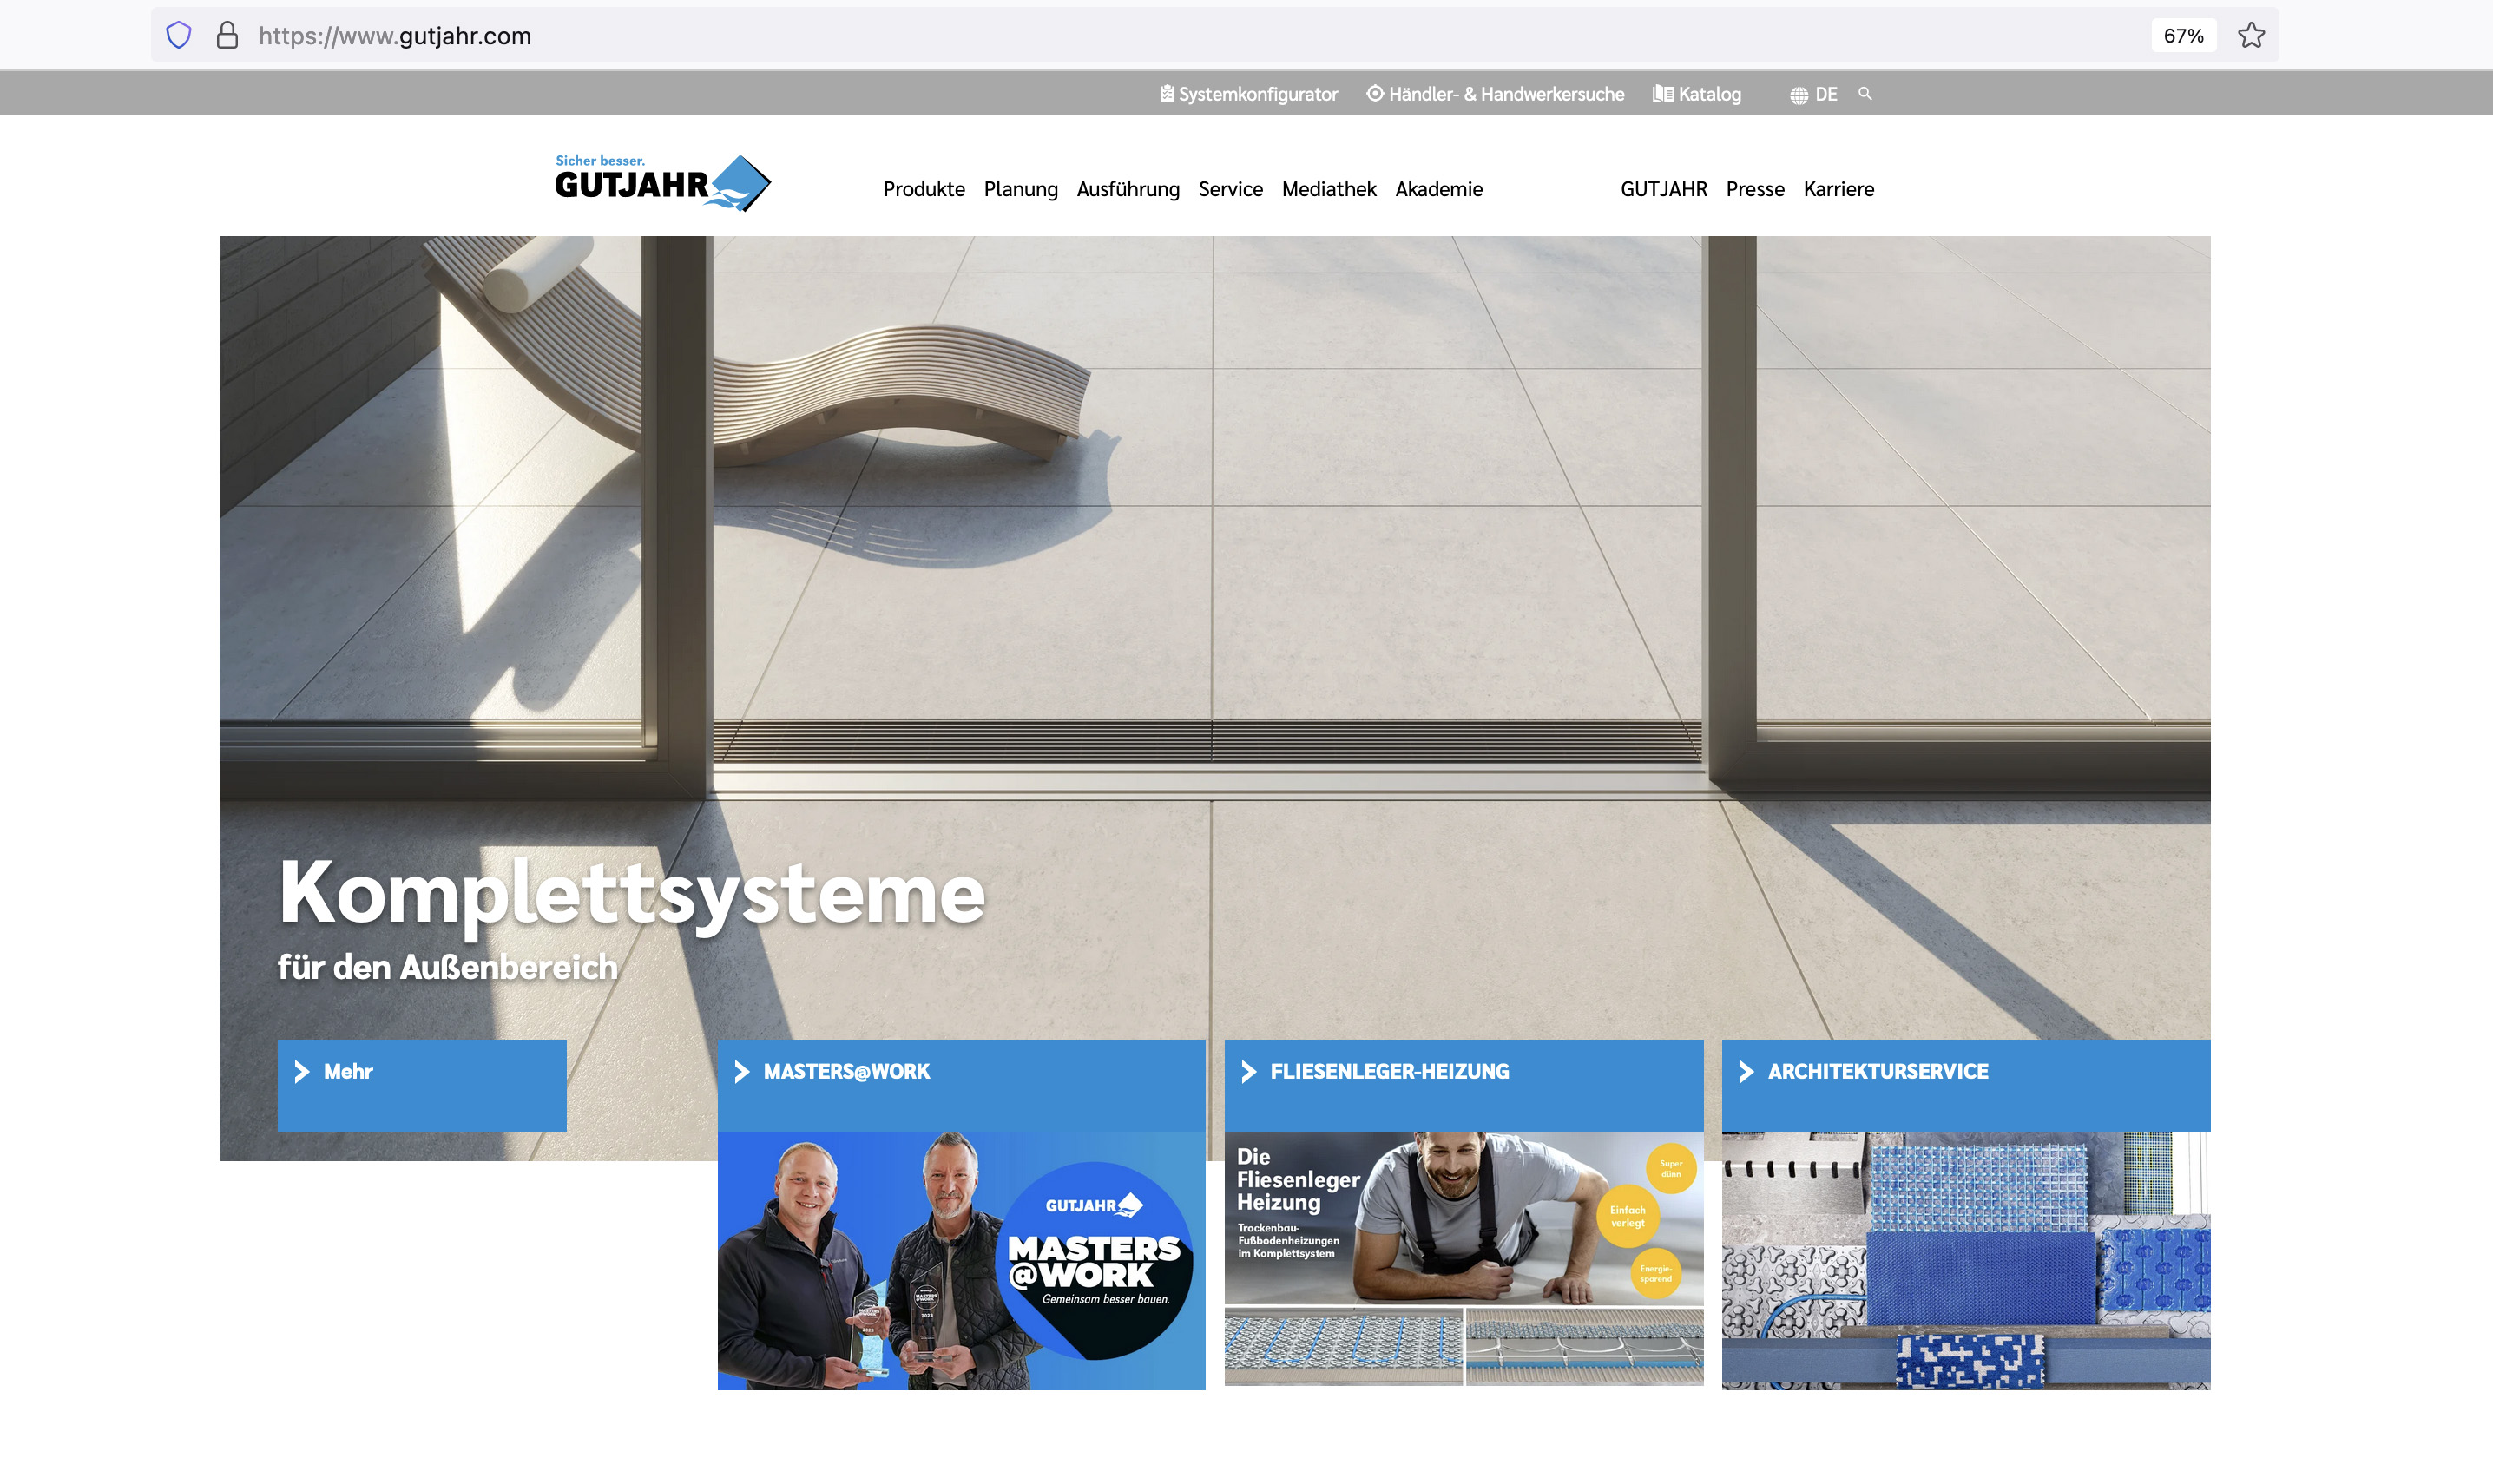
Task: Open the Produkte menu
Action: coord(923,189)
